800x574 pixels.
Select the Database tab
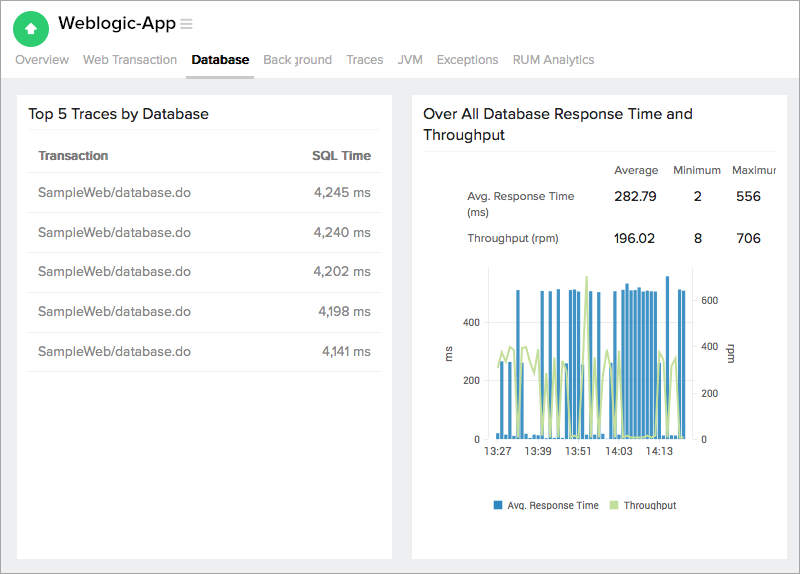(220, 60)
